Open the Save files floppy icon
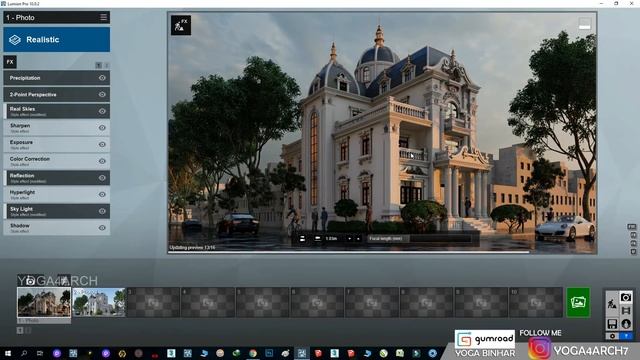This screenshot has width=640, height=360. [x=612, y=324]
